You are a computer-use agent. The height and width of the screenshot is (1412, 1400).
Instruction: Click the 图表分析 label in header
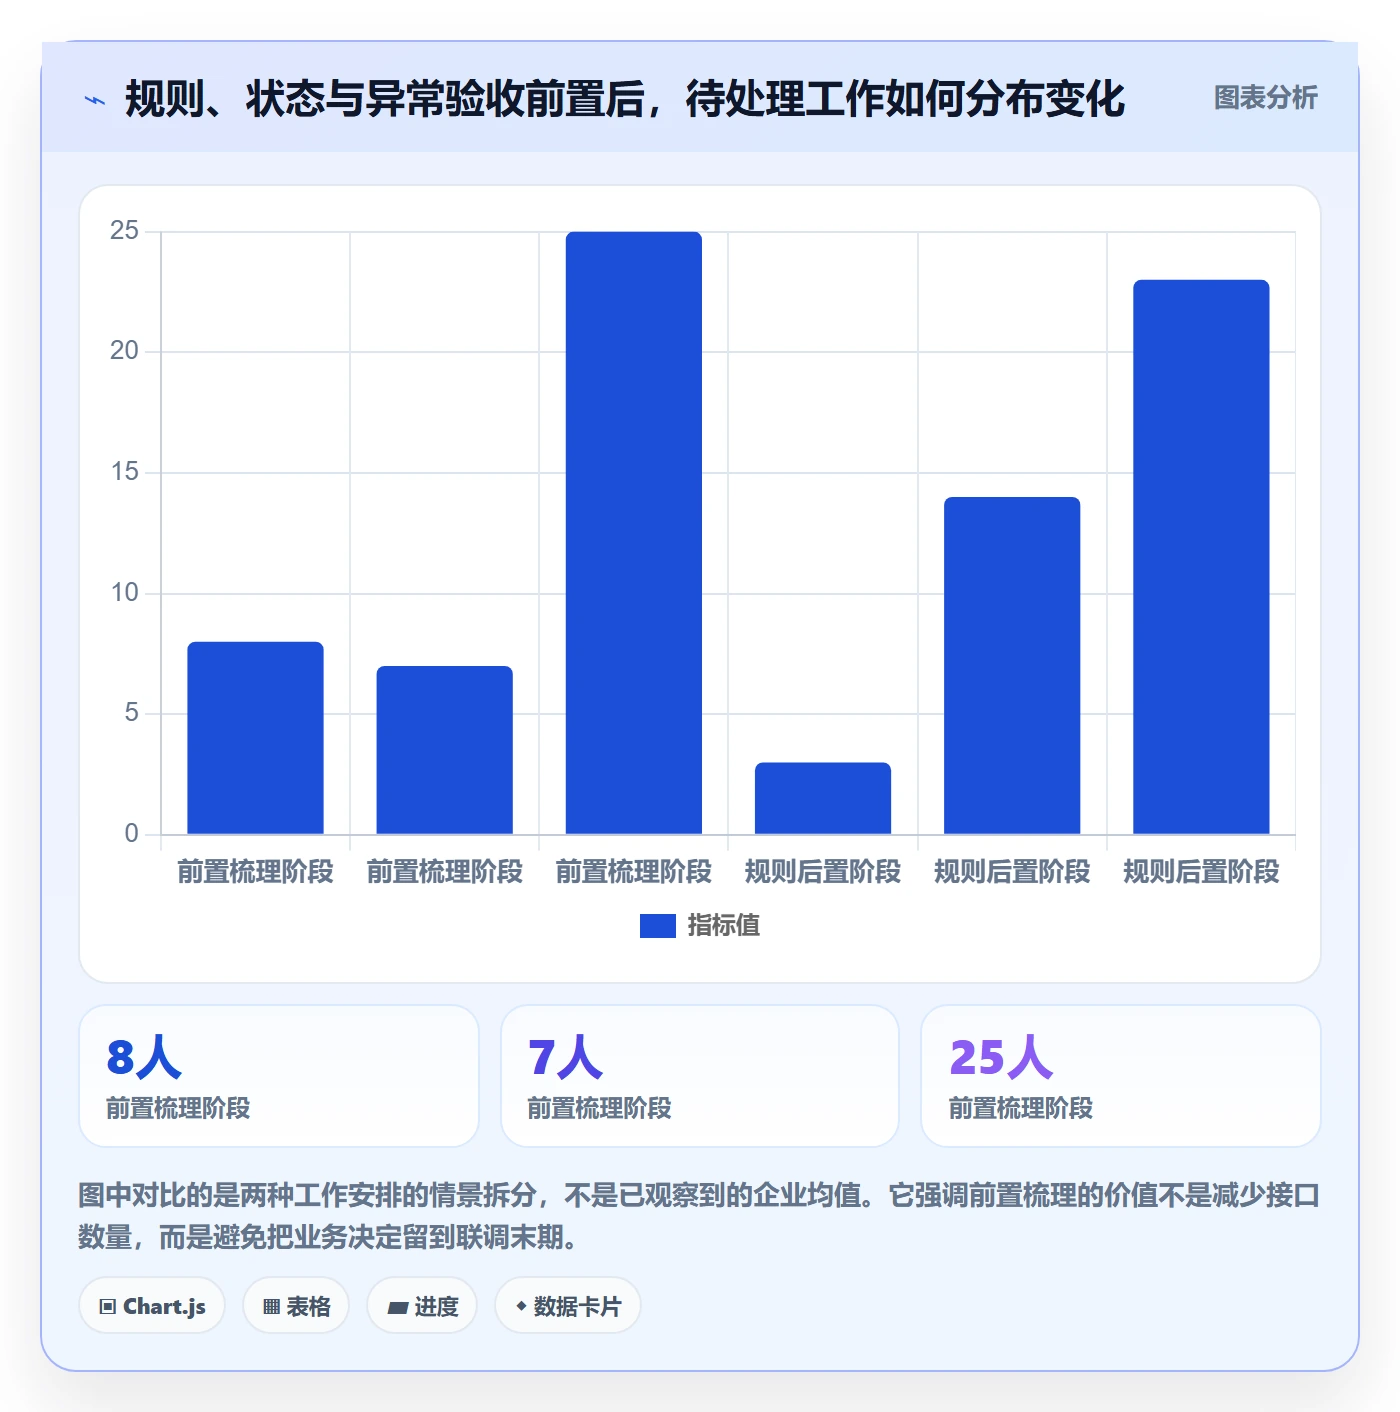[x=1265, y=98]
